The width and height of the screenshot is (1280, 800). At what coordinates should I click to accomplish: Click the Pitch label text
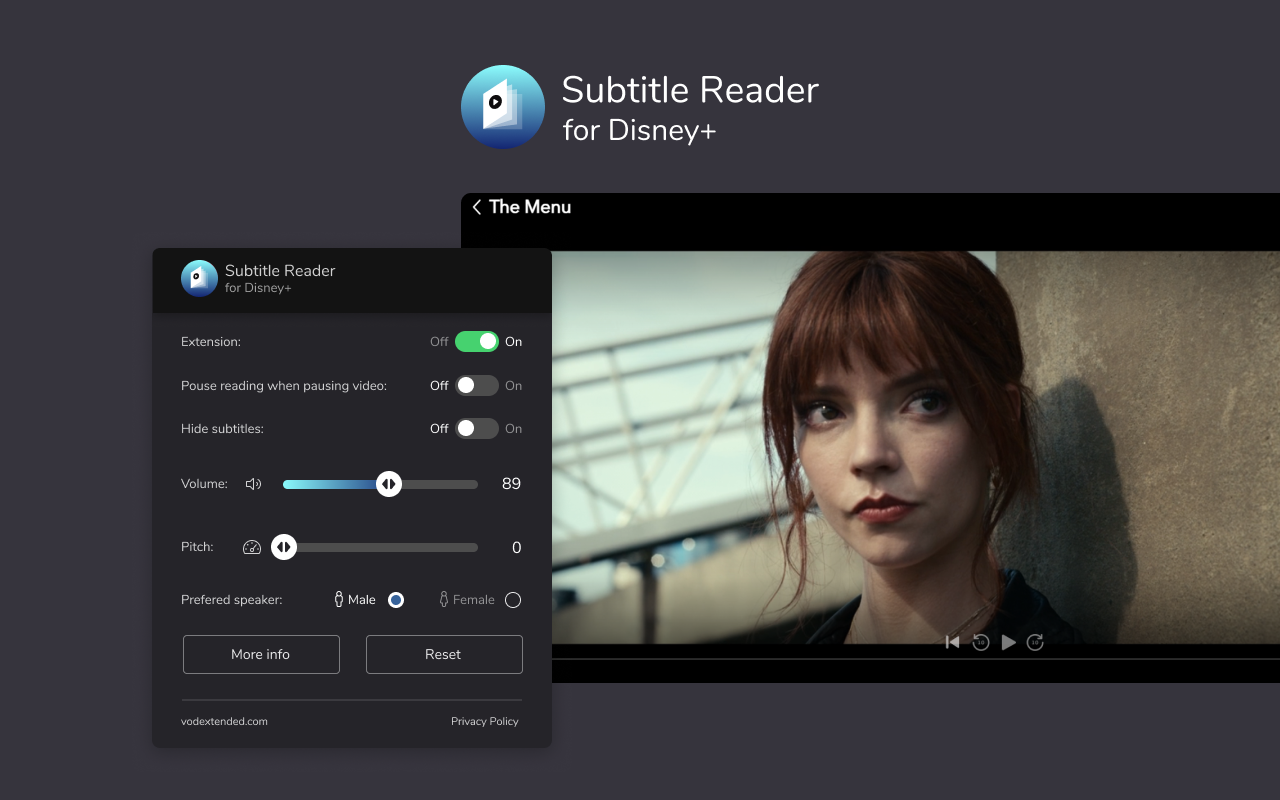coord(197,547)
